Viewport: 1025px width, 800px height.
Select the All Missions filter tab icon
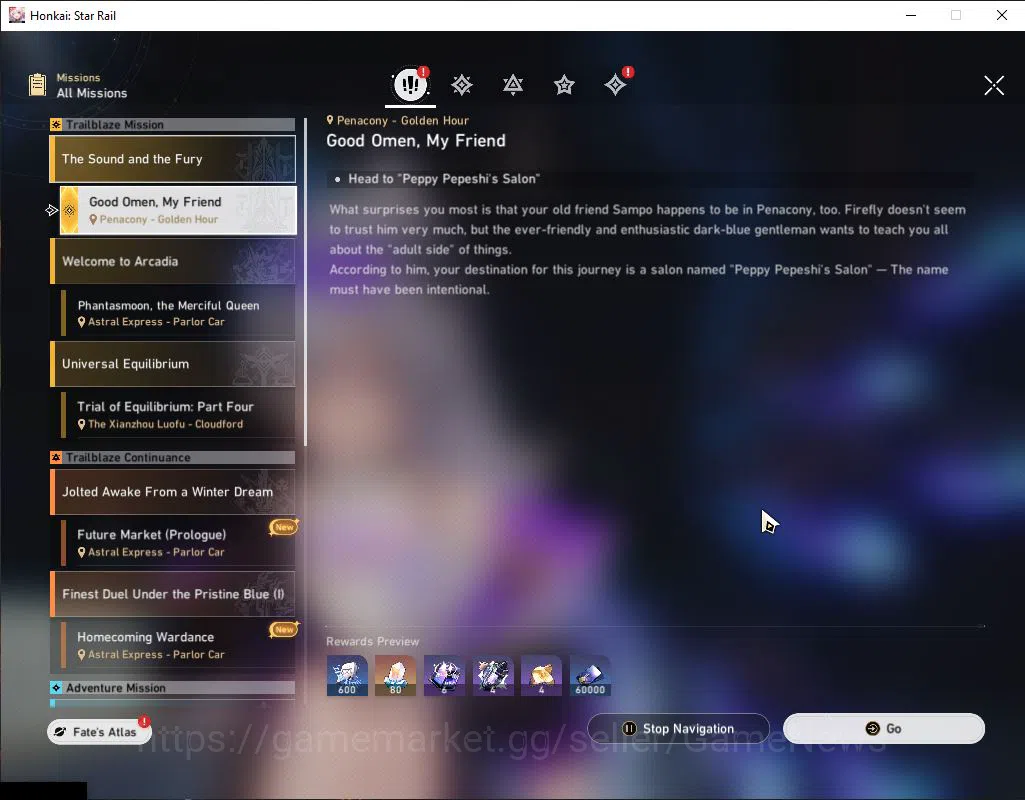(x=411, y=84)
